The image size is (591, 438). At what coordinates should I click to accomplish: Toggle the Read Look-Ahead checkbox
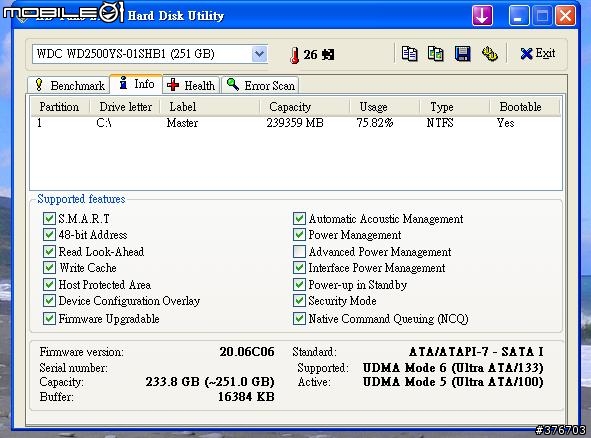(49, 251)
